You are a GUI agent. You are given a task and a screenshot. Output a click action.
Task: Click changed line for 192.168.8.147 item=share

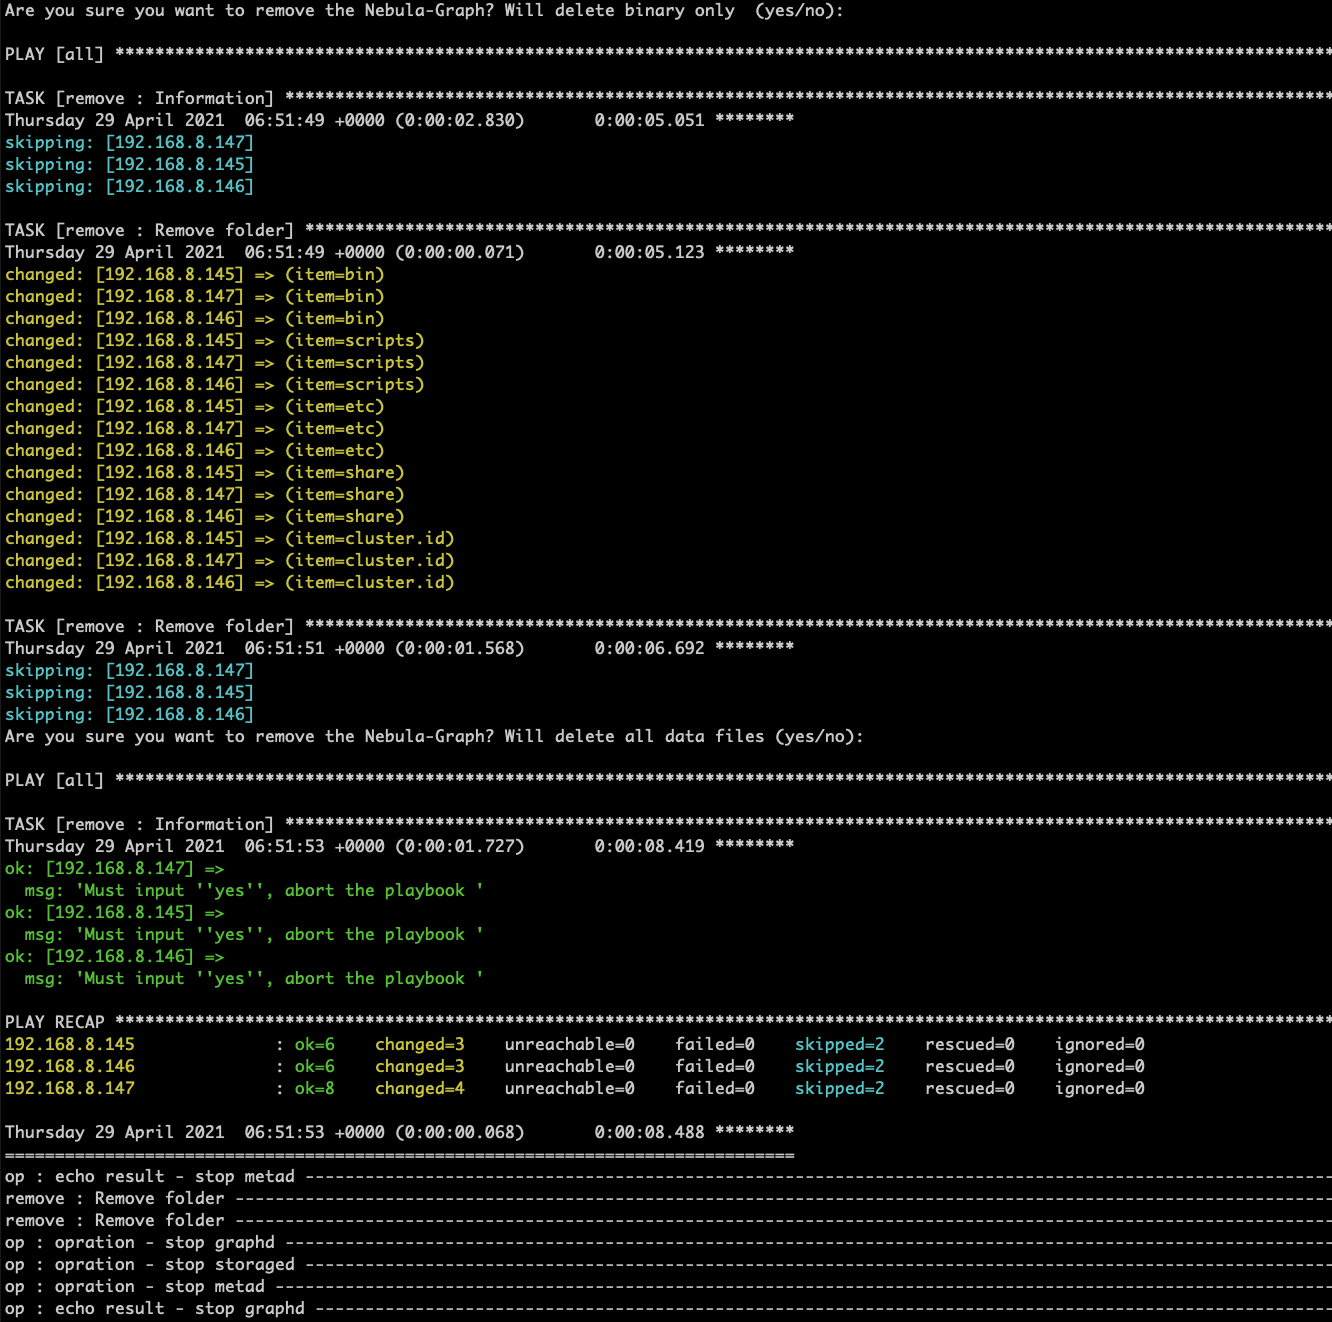click(x=205, y=494)
